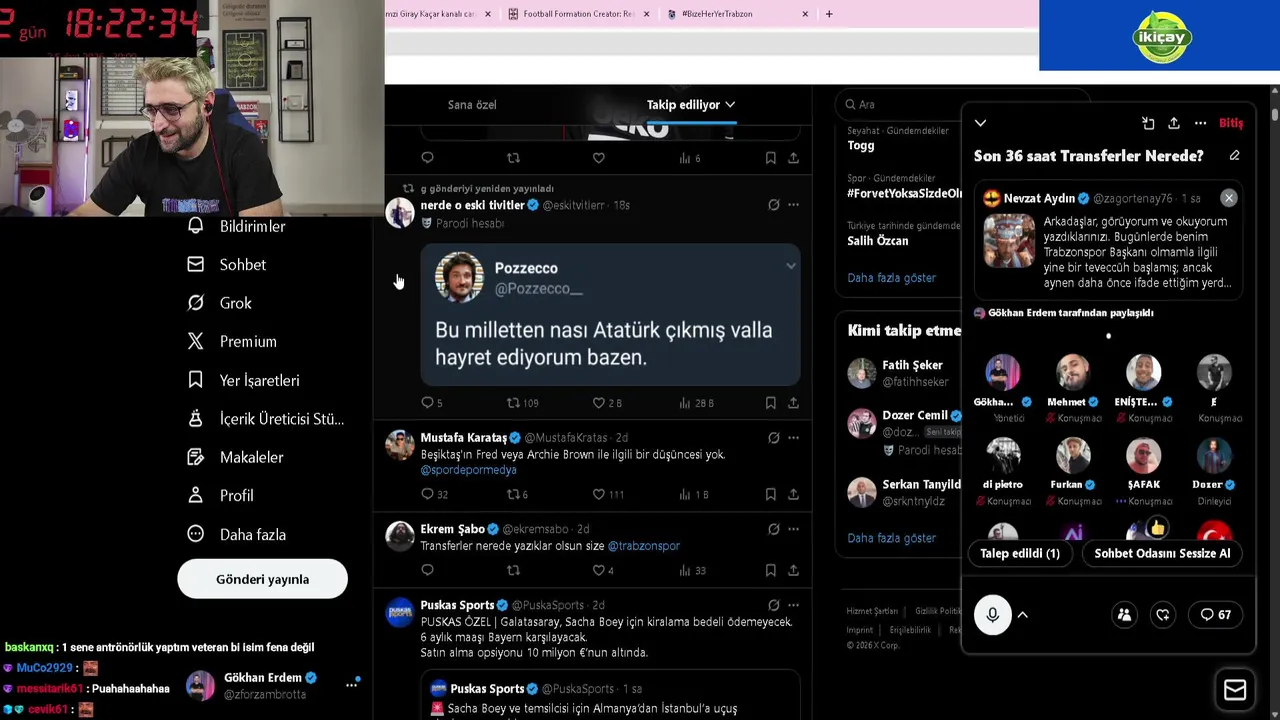Open Space participants people icon
The image size is (1280, 720).
(x=1124, y=615)
